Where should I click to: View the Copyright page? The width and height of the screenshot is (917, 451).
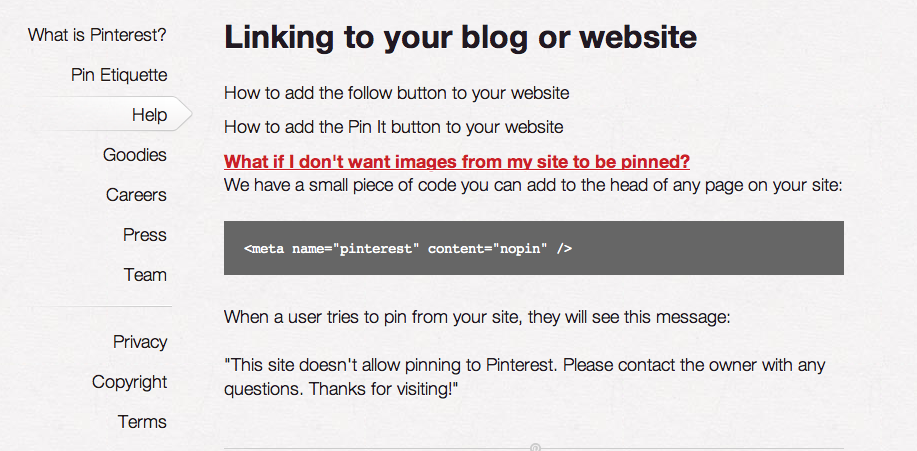click(130, 382)
